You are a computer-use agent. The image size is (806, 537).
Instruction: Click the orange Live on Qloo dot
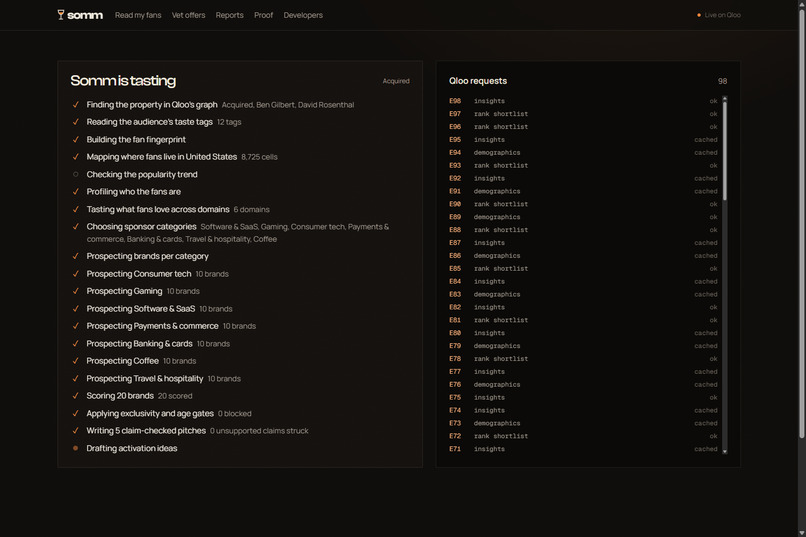pos(699,15)
